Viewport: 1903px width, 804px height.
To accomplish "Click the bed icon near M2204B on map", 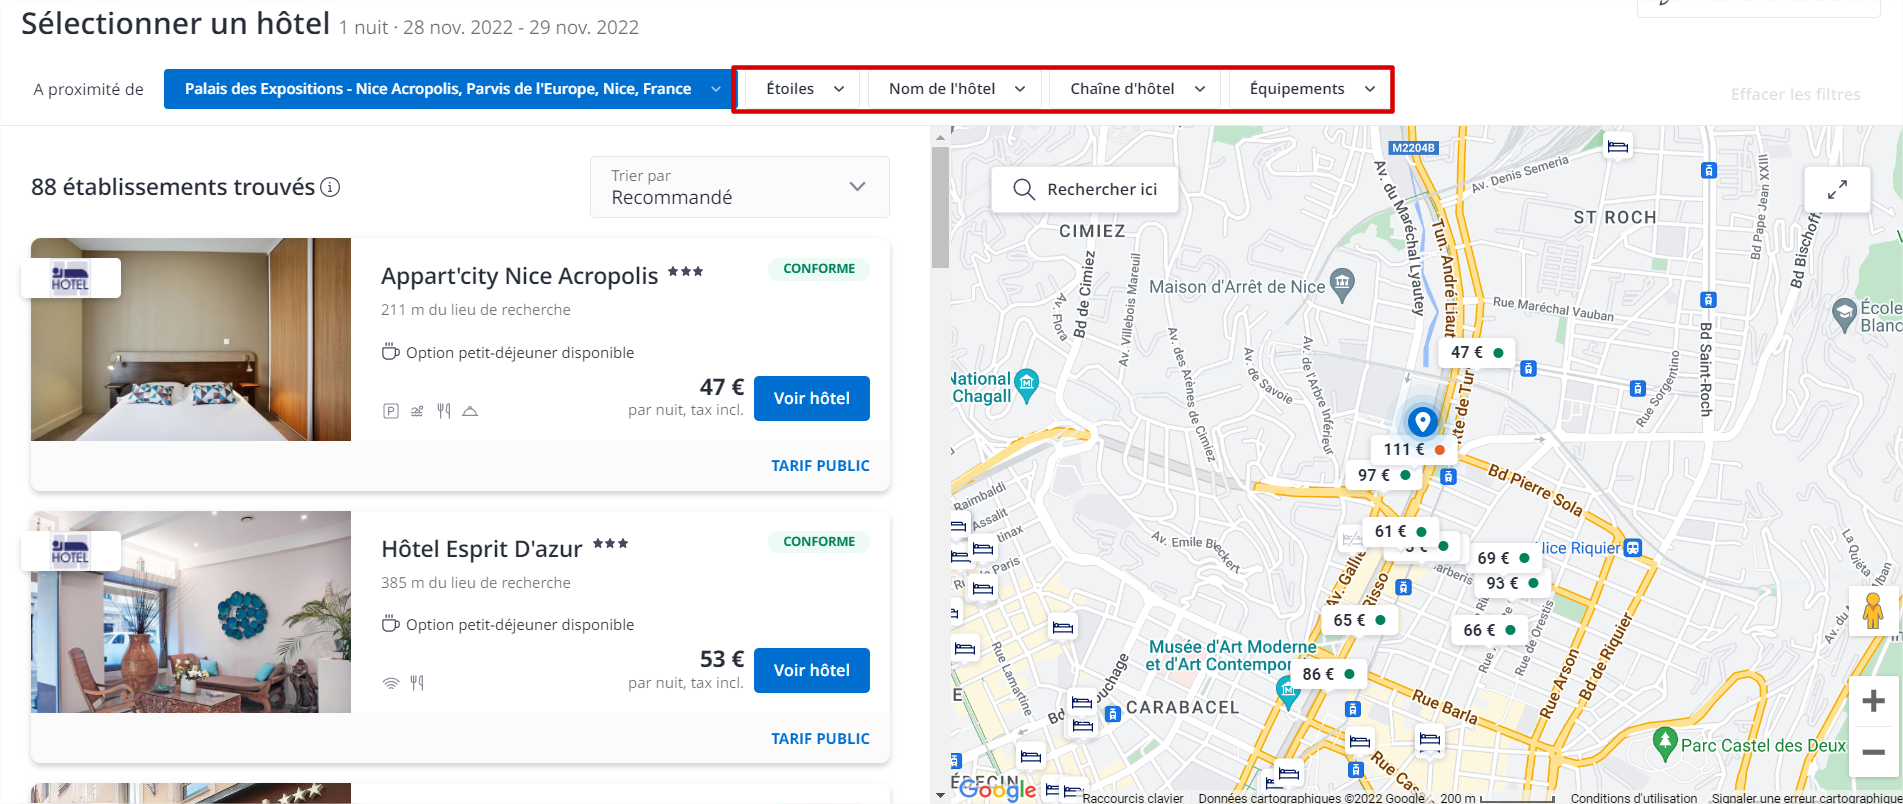I will coord(1617,147).
